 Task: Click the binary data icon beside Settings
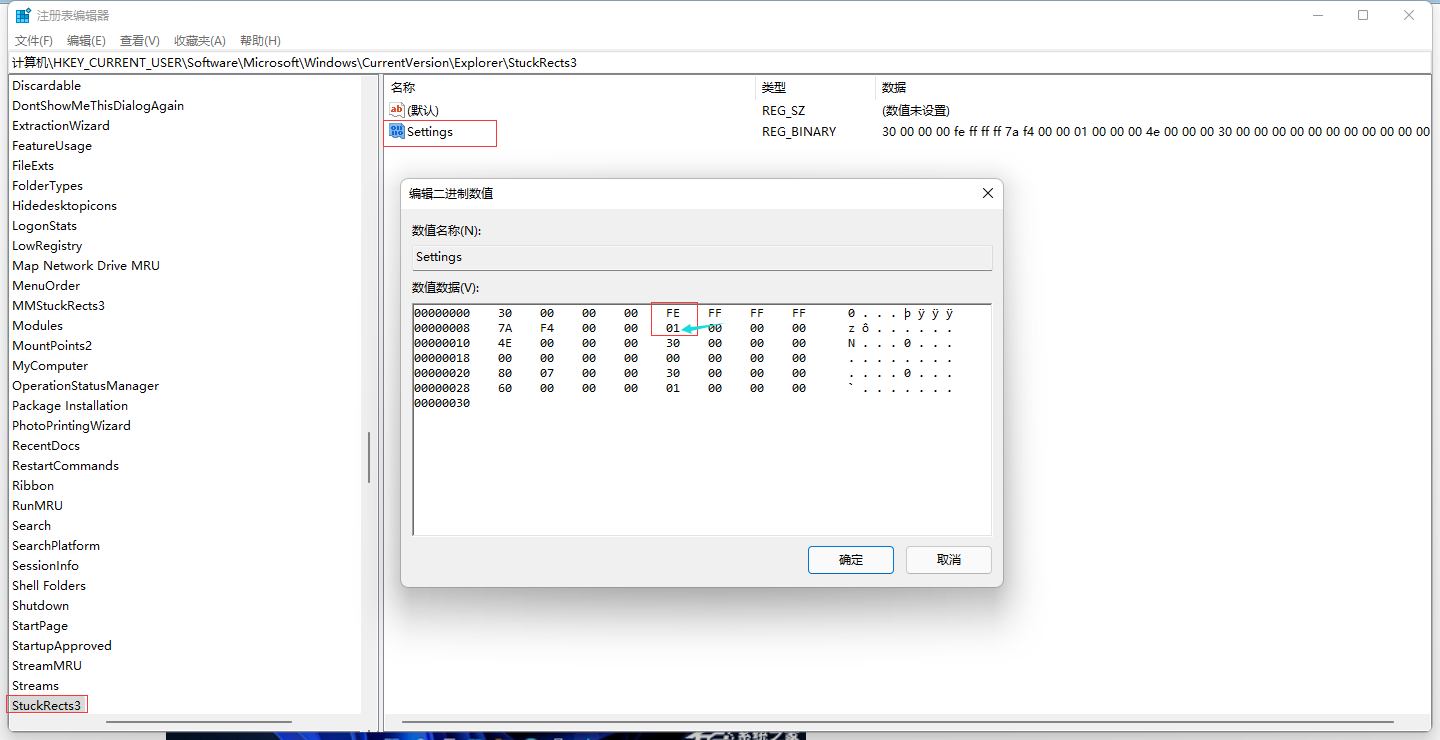click(396, 131)
